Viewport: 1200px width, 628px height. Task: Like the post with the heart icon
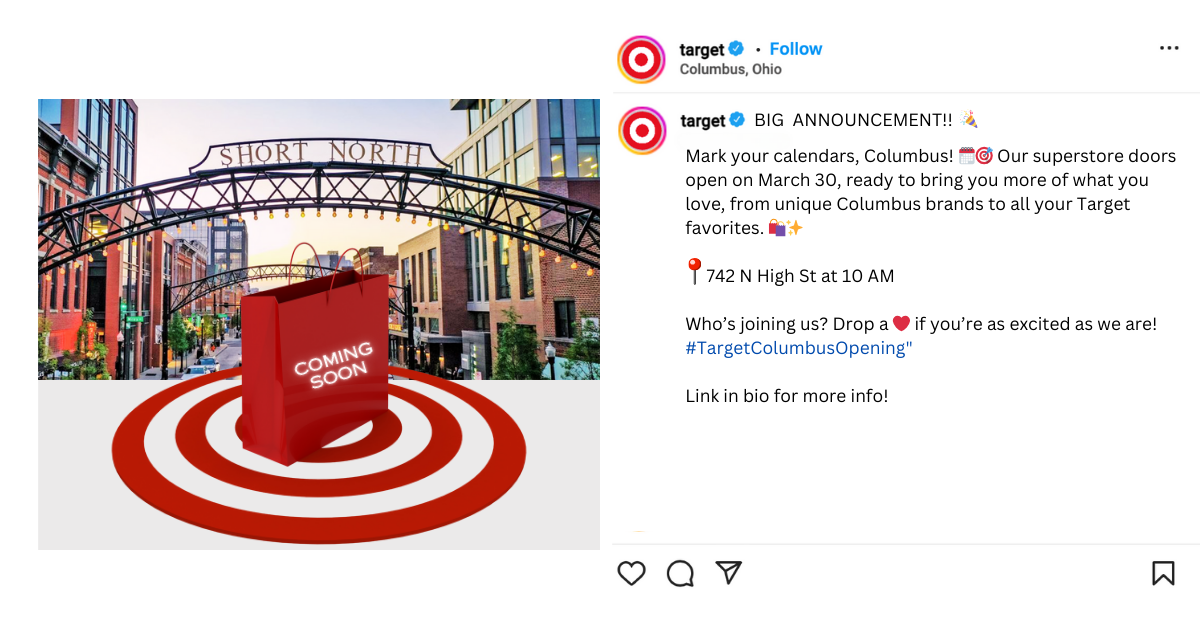(x=631, y=573)
